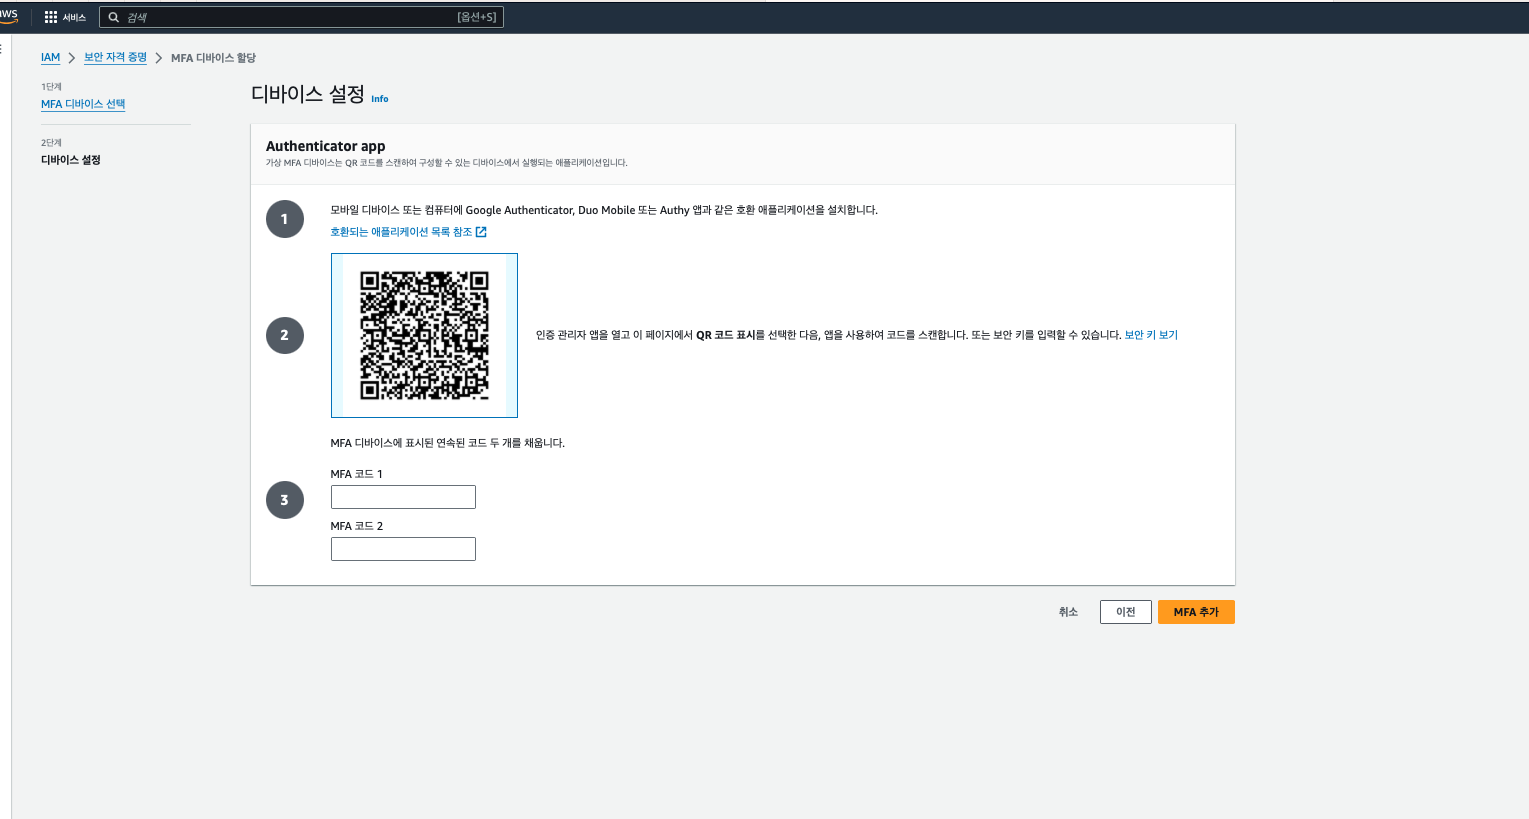Open the Info link beside heading
1529x819 pixels.
point(380,99)
